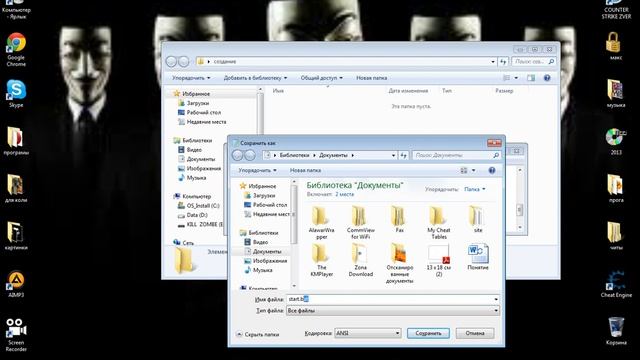Click the file name input field 'start.b'
This screenshot has height=360, width=640.
pos(389,299)
